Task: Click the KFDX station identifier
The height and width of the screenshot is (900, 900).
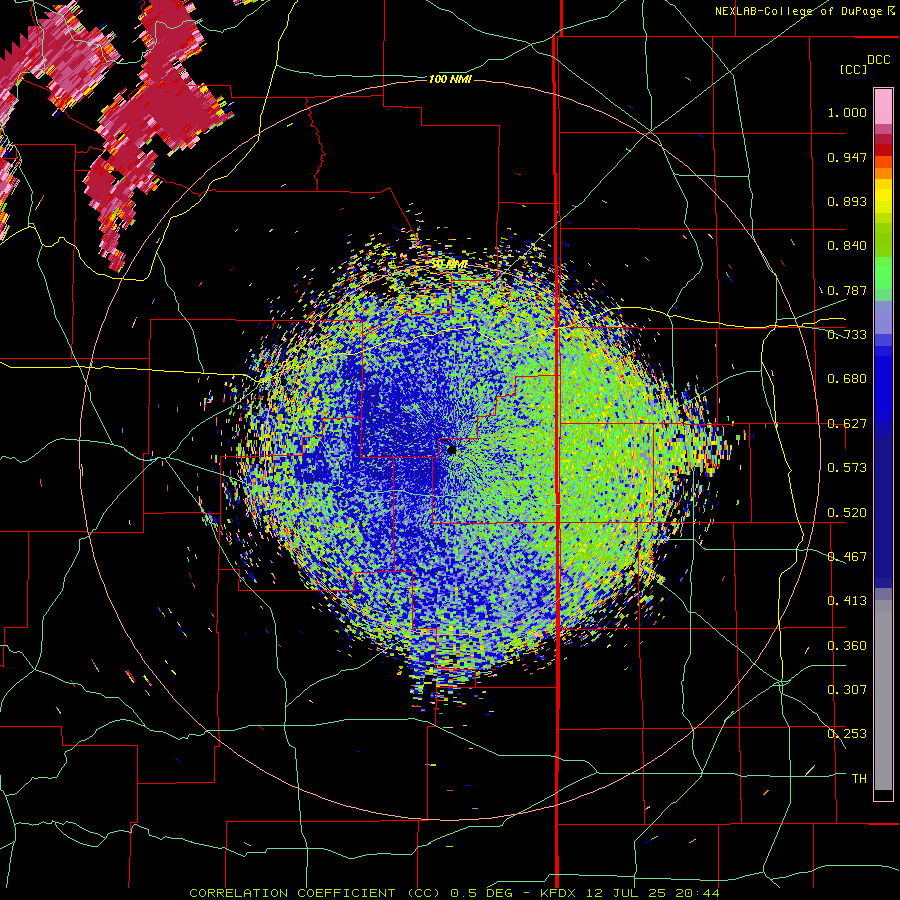Action: (558, 893)
